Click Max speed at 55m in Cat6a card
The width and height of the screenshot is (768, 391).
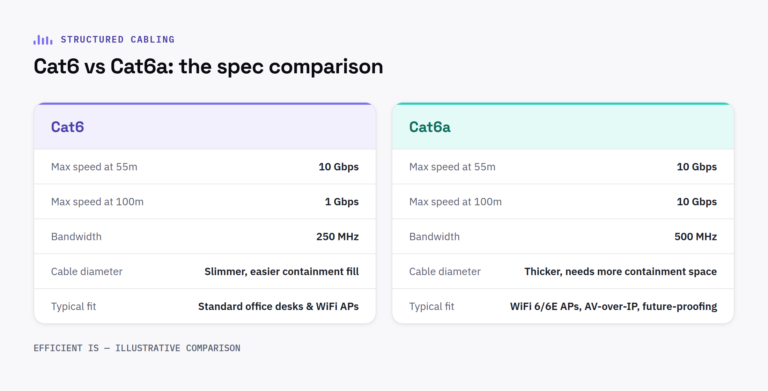[x=452, y=167]
